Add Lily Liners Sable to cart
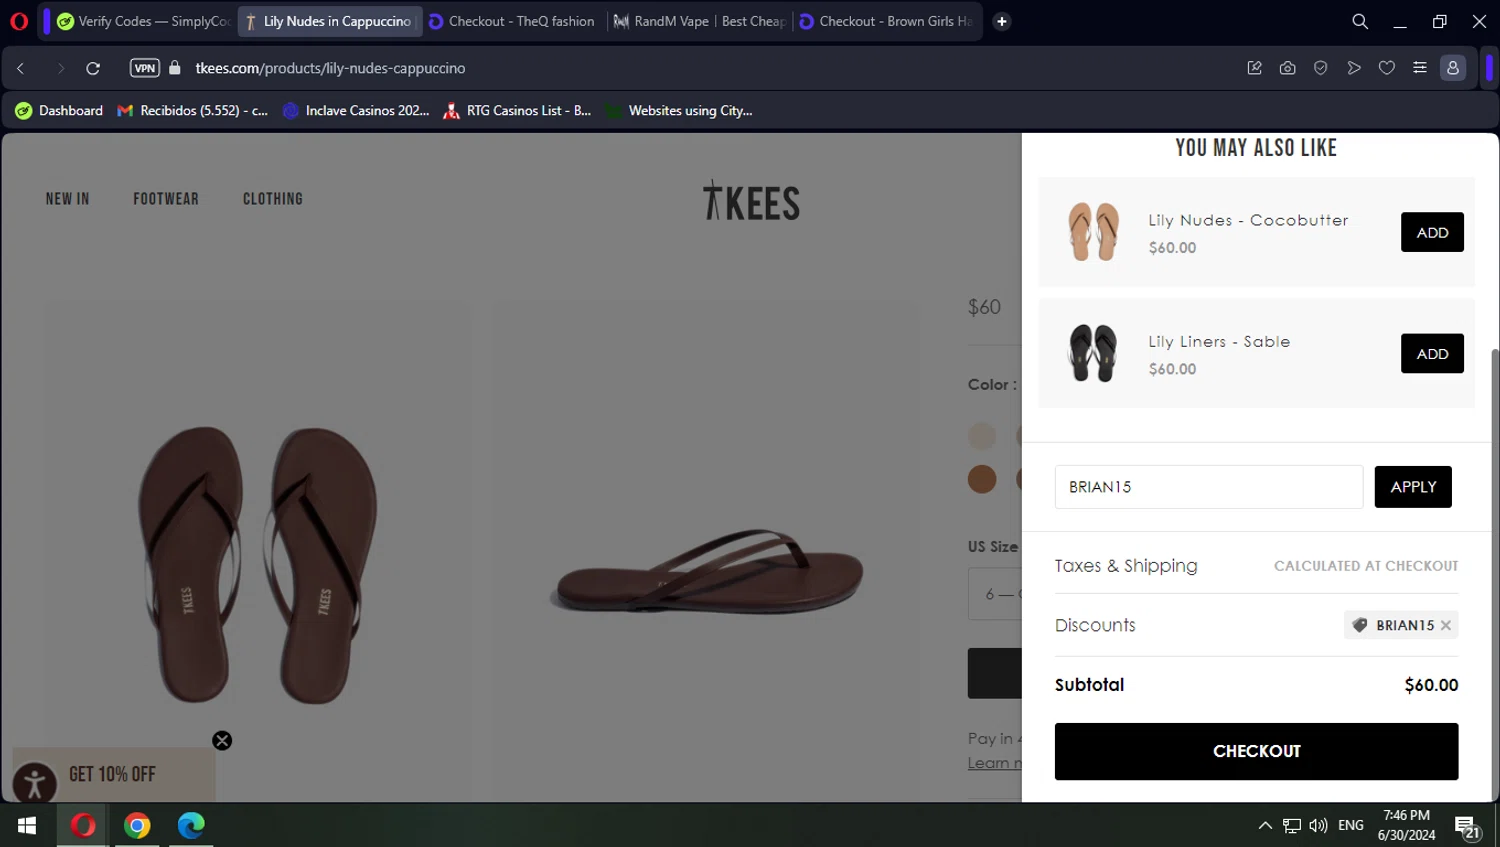The width and height of the screenshot is (1500, 847). coord(1432,354)
